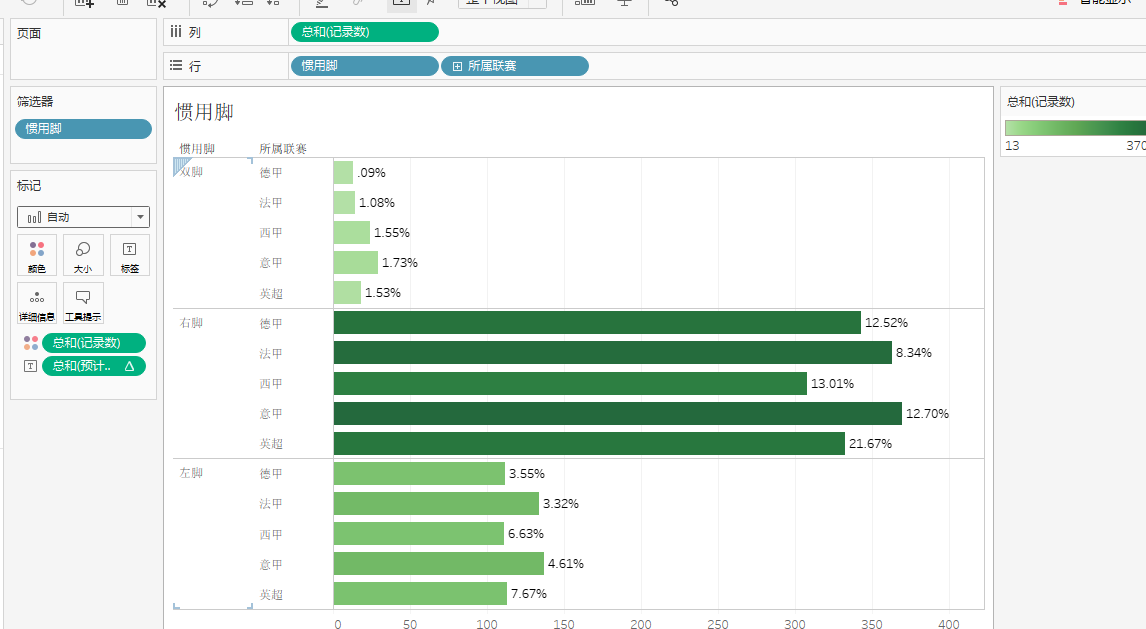The width and height of the screenshot is (1146, 629).
Task: Click the 英超 row label under 右脚
Action: pos(271,444)
